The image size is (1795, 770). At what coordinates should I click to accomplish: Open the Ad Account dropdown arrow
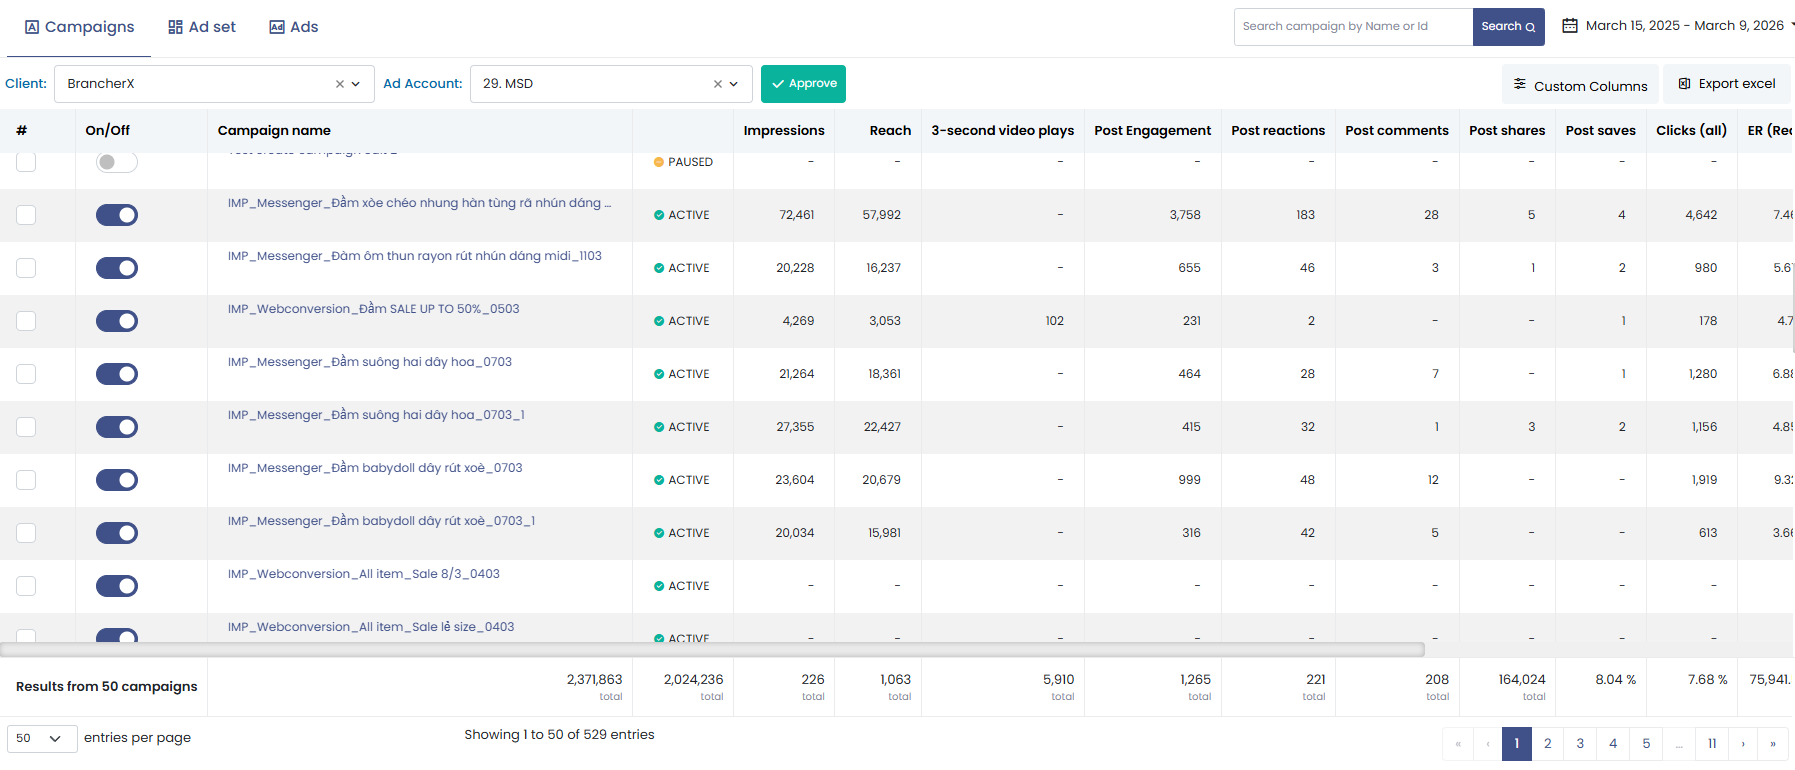pyautogui.click(x=734, y=84)
